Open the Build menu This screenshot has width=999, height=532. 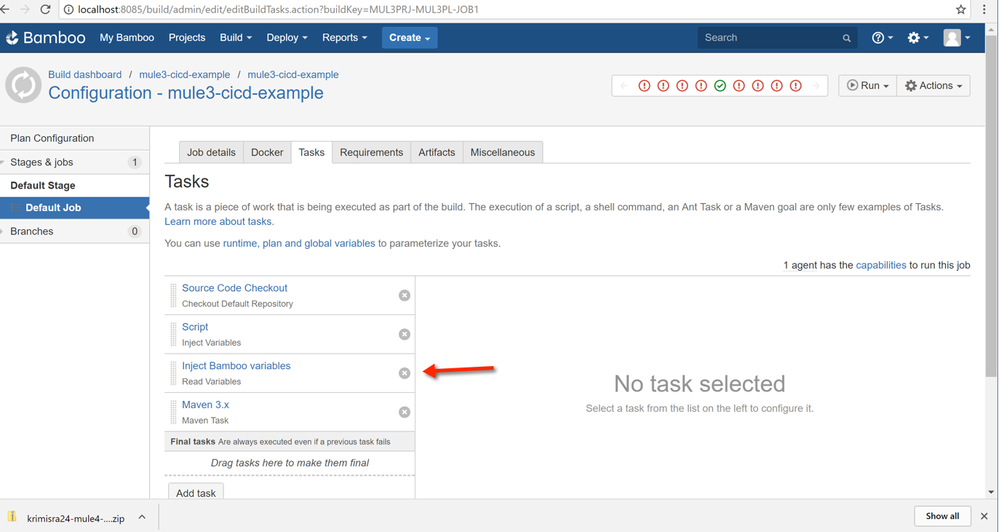[236, 38]
